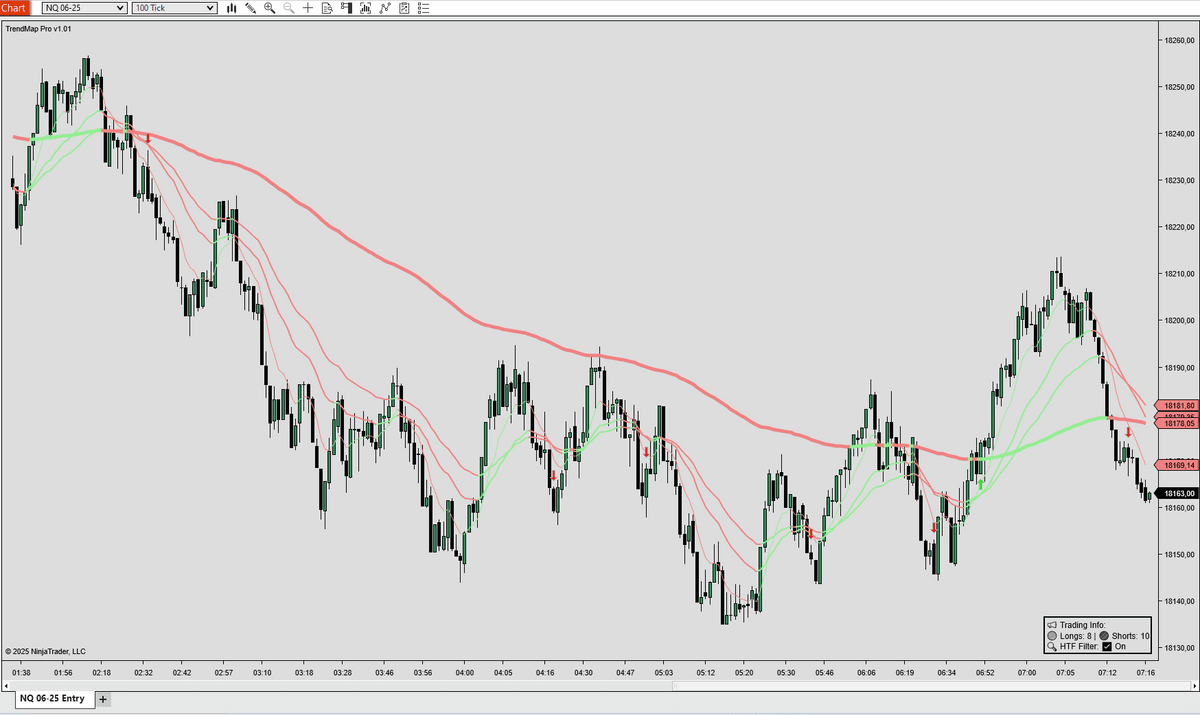Open the Chart Trader toolbar icon
1200x715 pixels.
(346, 8)
